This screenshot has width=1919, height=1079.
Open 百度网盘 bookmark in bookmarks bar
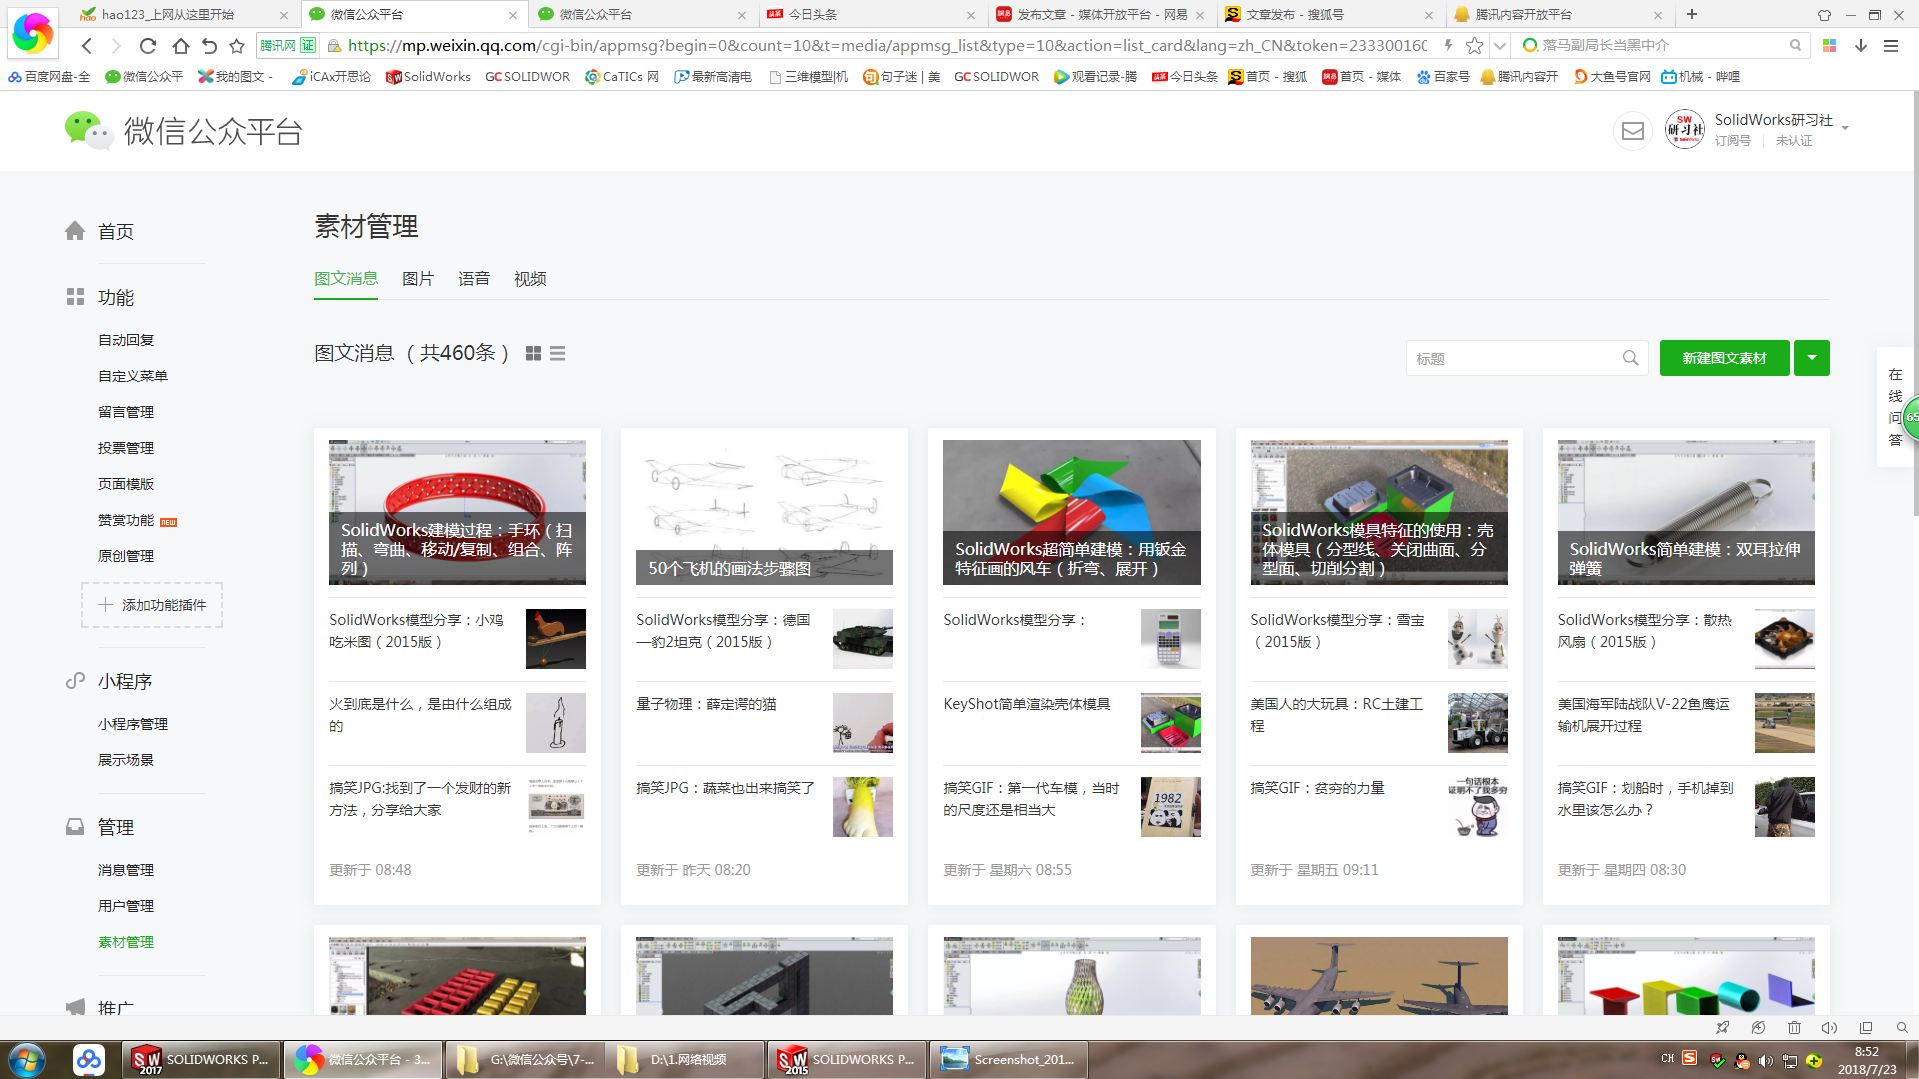[x=49, y=77]
